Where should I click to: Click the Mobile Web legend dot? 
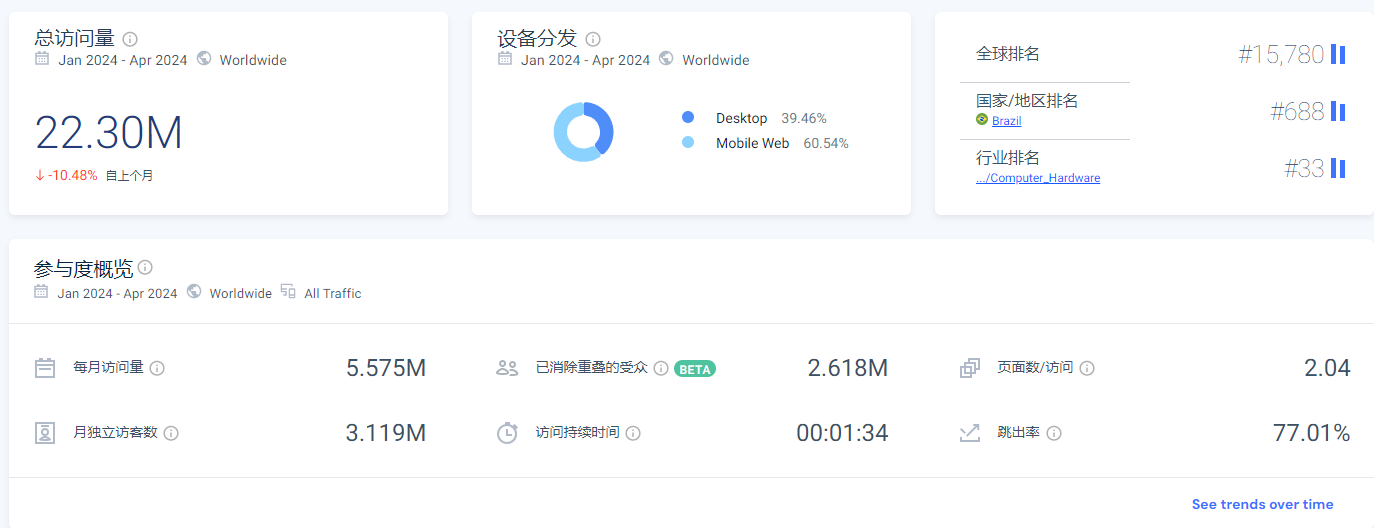tap(688, 143)
